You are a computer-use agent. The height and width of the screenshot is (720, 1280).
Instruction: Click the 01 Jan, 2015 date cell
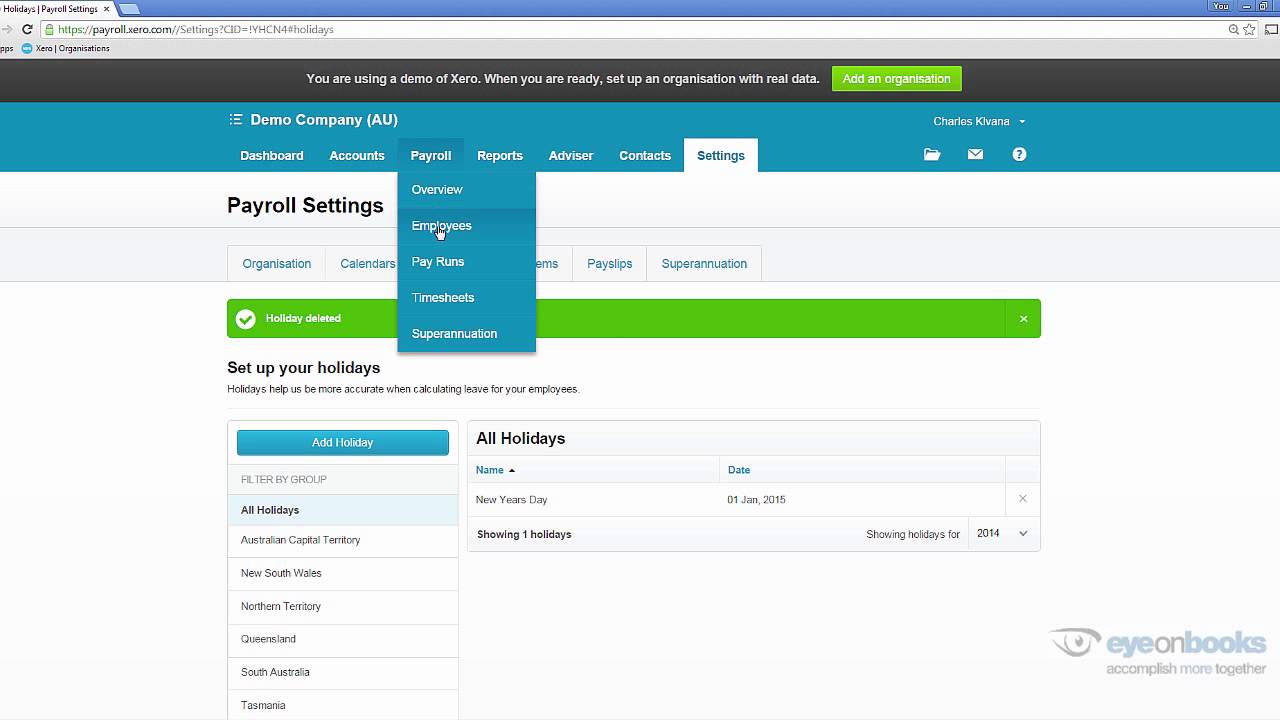point(756,500)
